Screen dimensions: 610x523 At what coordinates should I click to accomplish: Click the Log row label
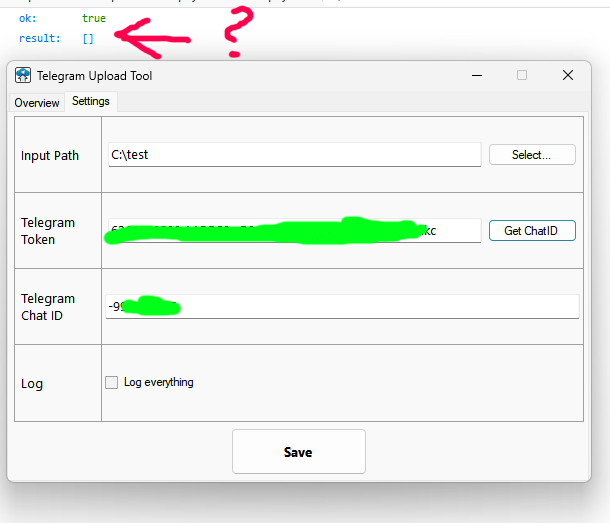(32, 384)
